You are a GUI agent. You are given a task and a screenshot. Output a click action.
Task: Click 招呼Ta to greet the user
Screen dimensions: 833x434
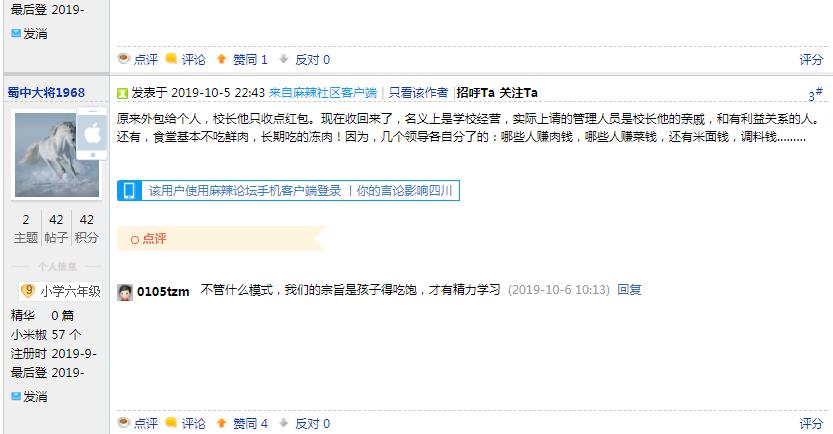(475, 92)
